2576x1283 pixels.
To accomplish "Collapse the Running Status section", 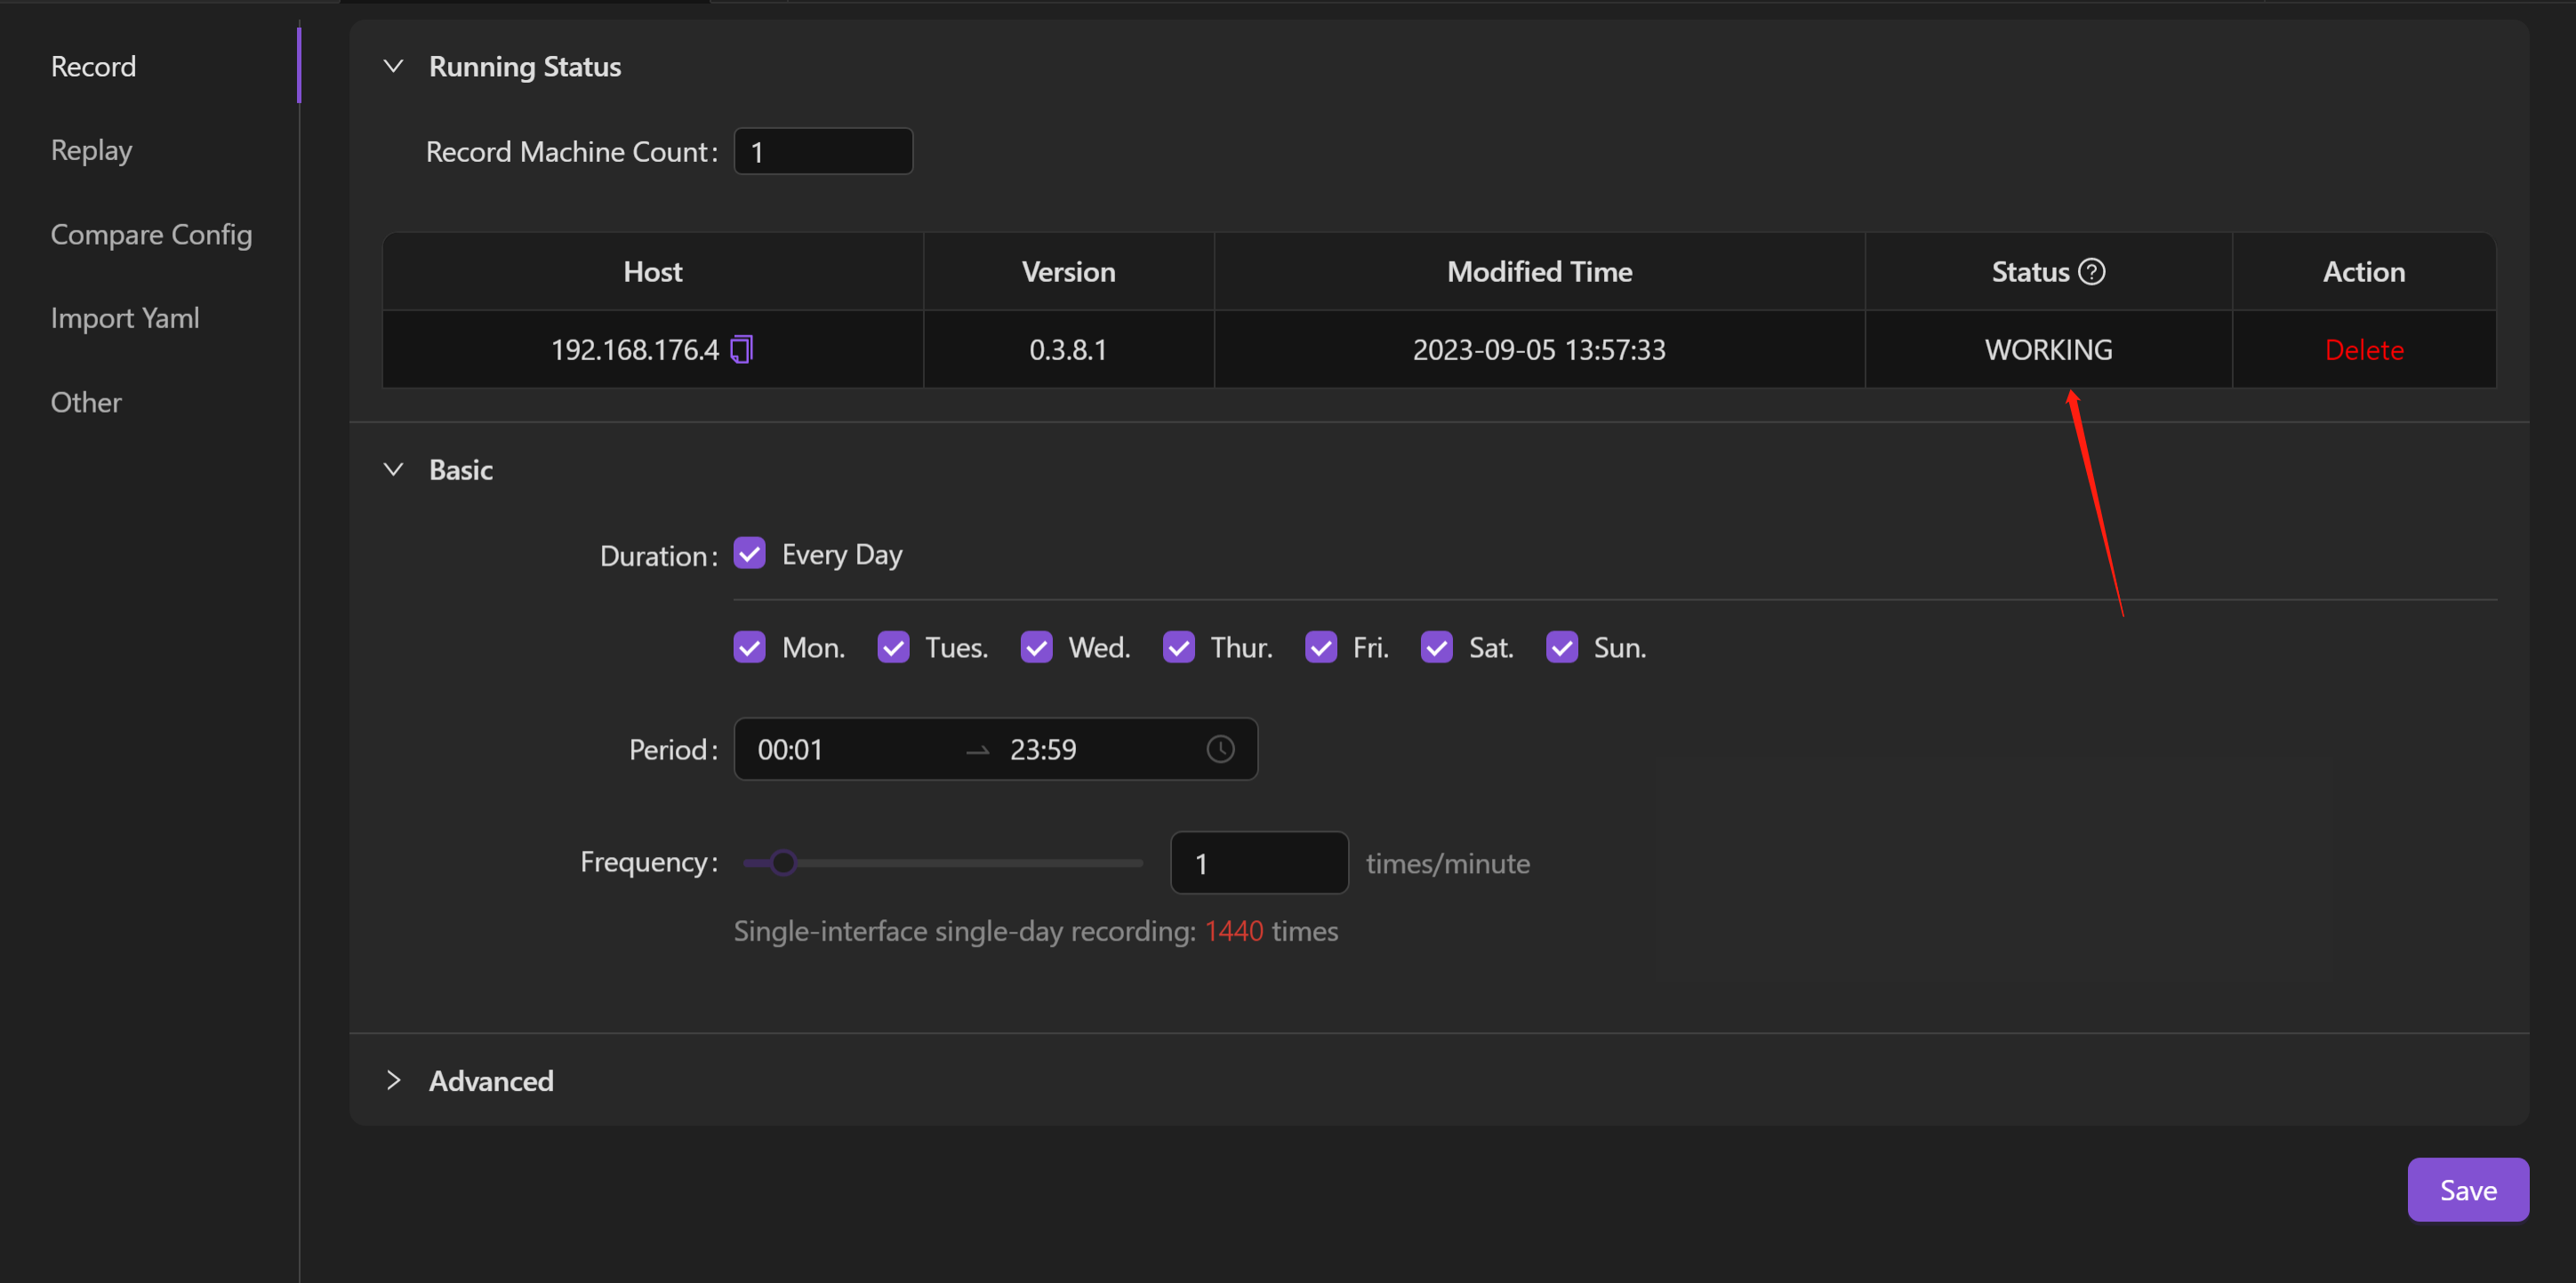I will (x=393, y=66).
